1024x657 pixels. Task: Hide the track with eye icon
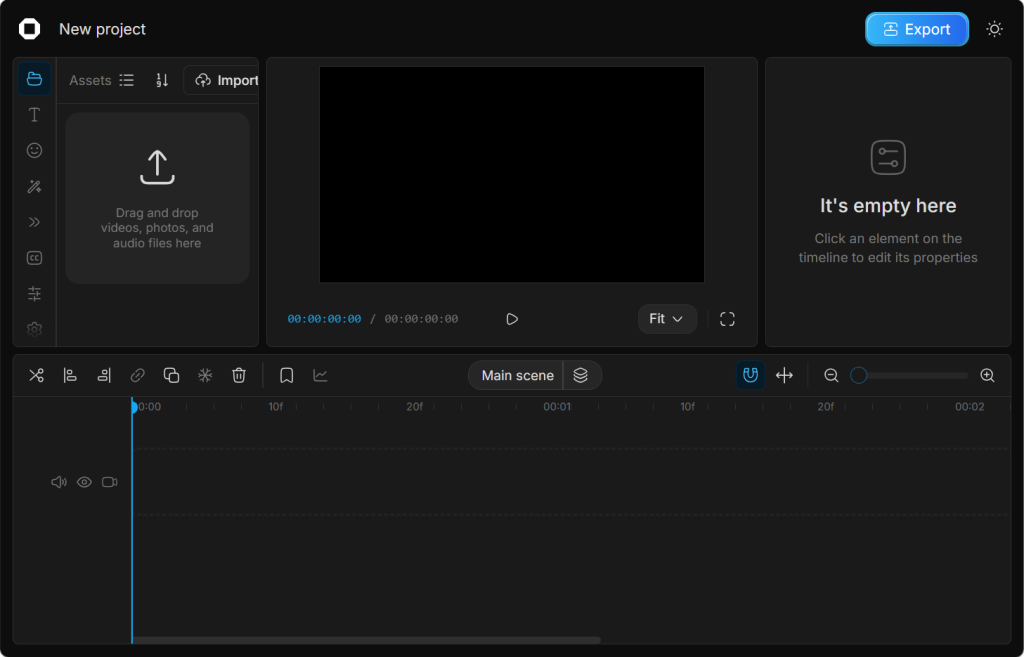click(x=84, y=482)
